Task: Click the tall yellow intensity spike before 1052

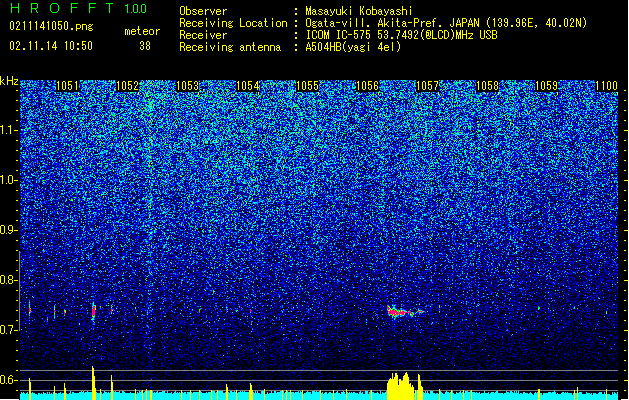Action: click(93, 383)
